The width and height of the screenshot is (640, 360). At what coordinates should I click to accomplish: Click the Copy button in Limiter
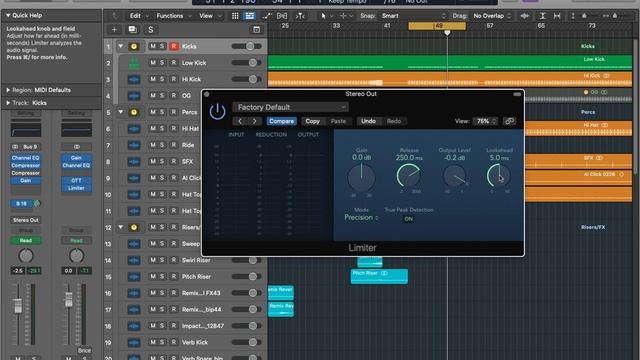pos(313,121)
